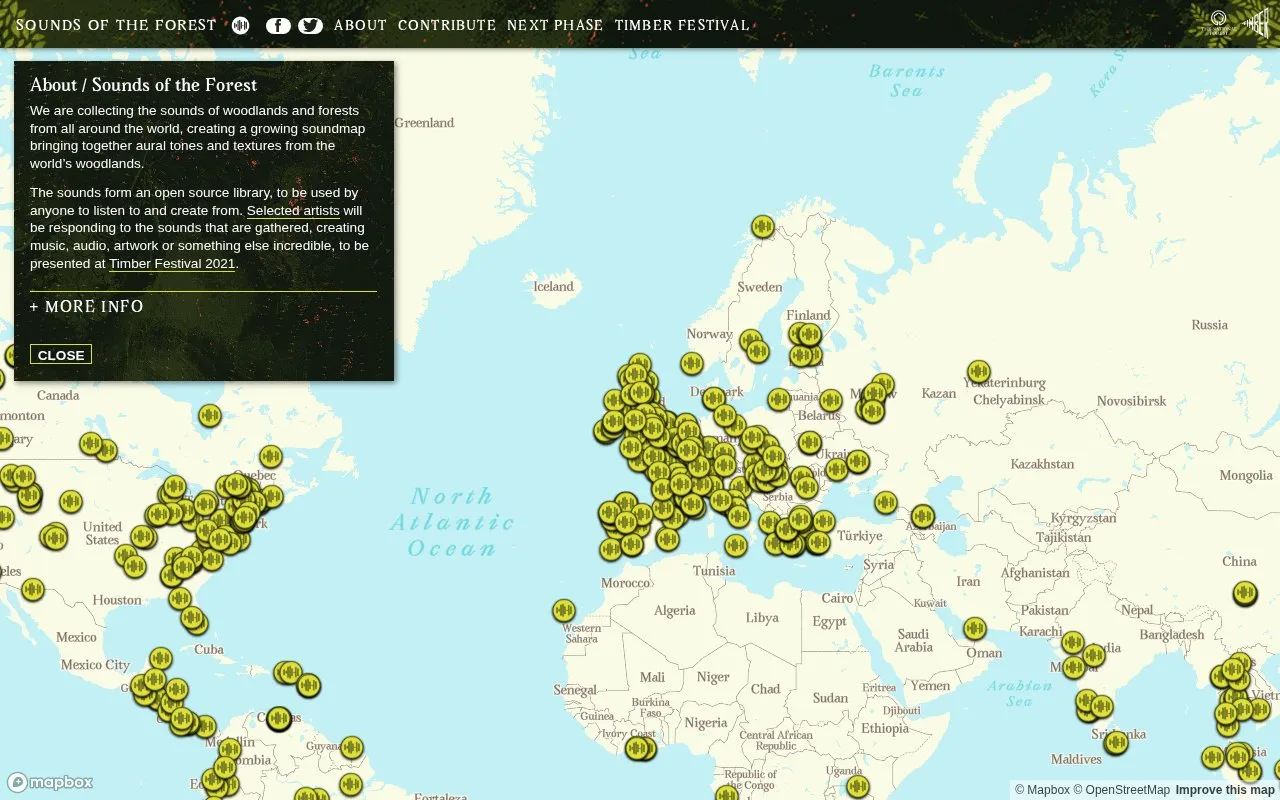Screen dimensions: 1280x800
Task: Click The National Forest logo in header
Action: tap(1218, 23)
